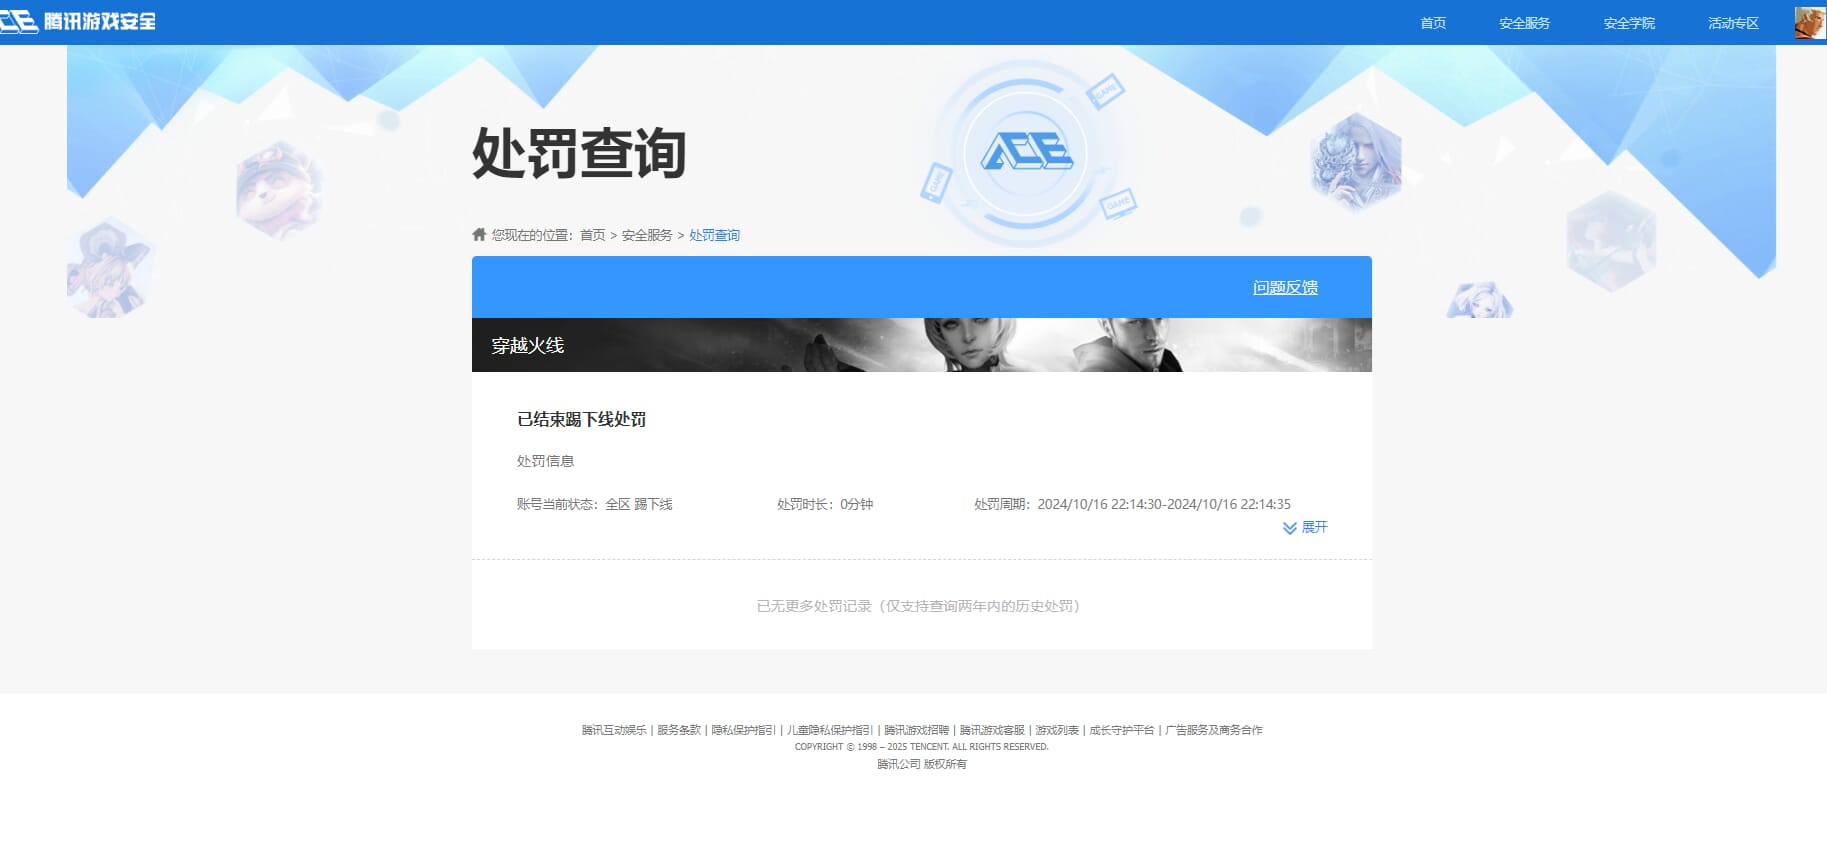
Task: Click 首页 in the breadcrumb trail
Action: [593, 235]
